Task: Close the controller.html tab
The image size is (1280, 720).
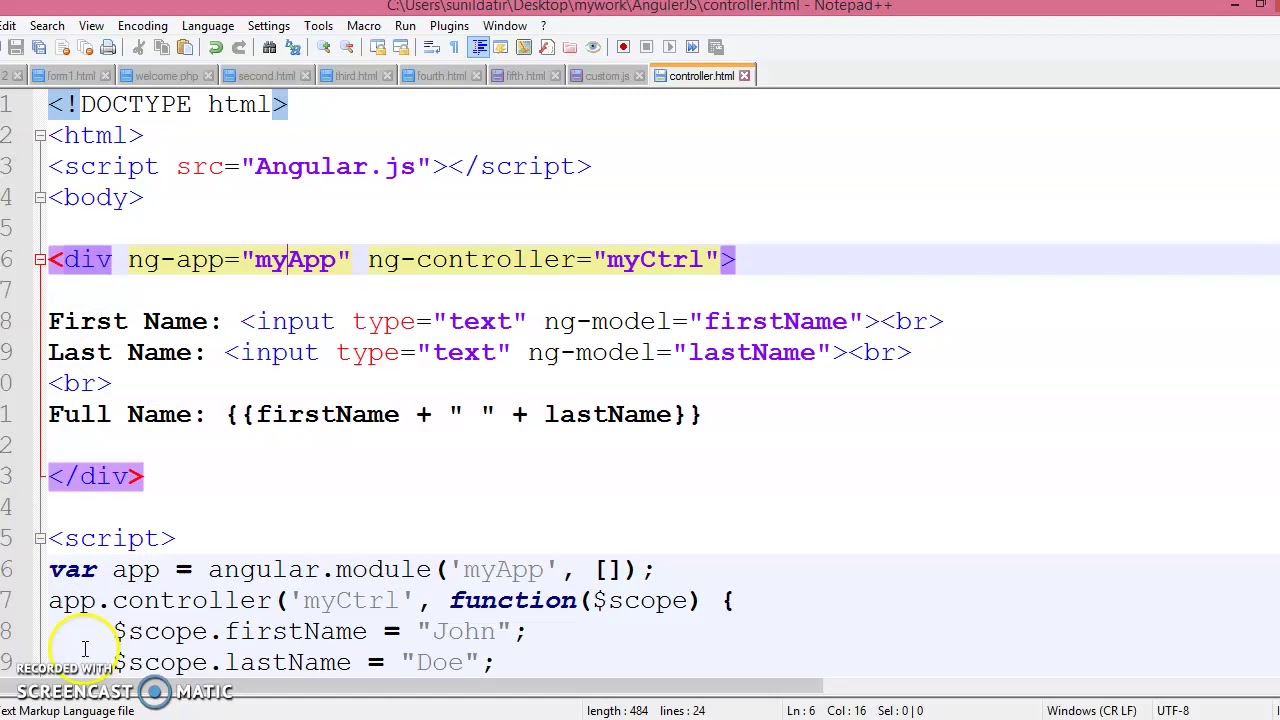Action: [744, 76]
